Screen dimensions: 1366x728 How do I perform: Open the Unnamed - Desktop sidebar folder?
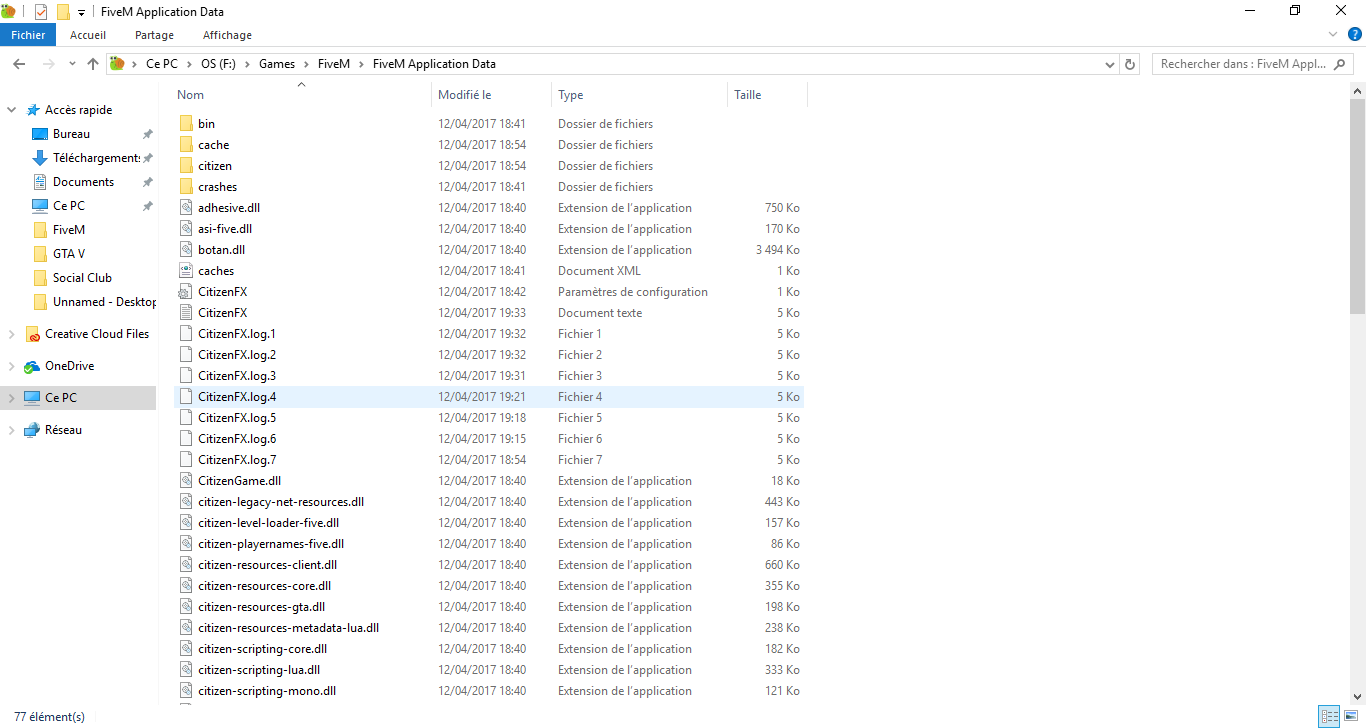pyautogui.click(x=95, y=302)
